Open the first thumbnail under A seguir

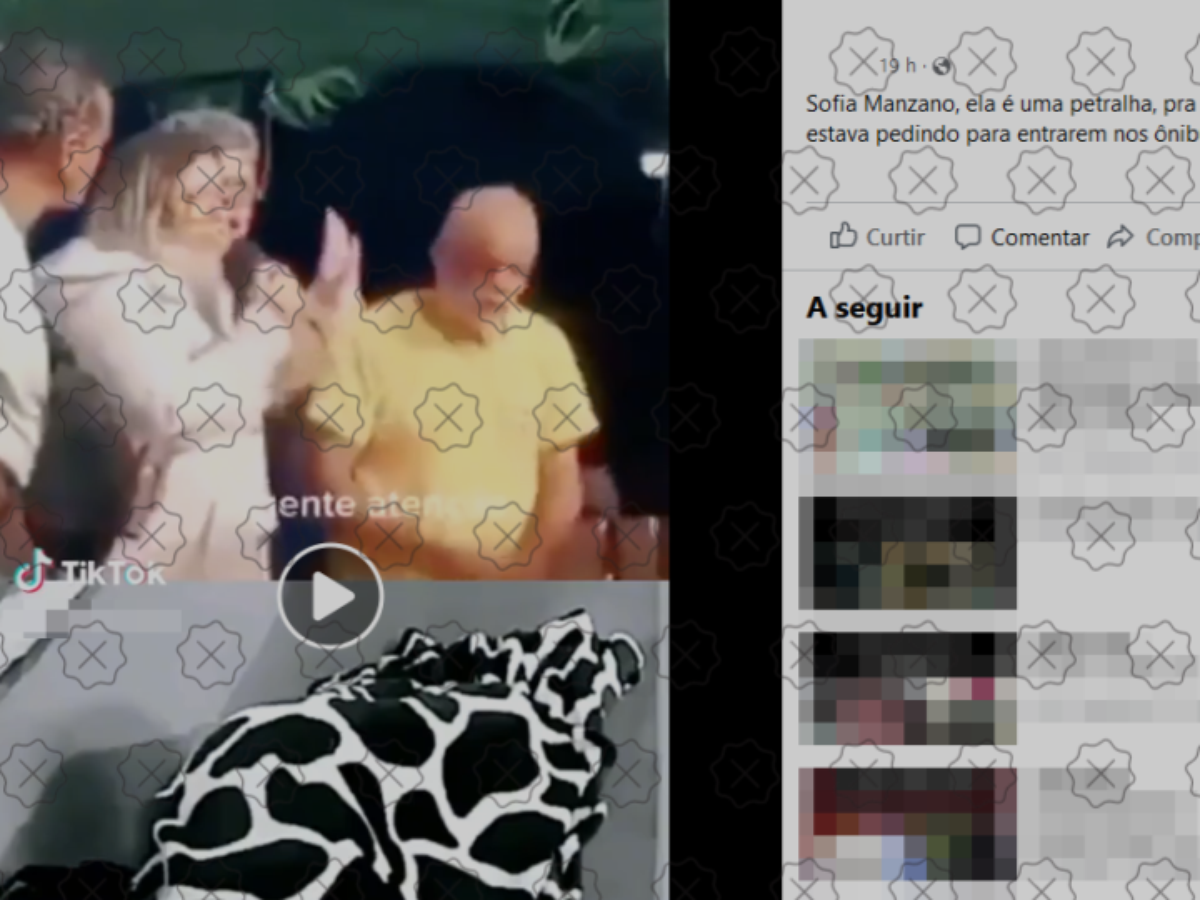907,406
